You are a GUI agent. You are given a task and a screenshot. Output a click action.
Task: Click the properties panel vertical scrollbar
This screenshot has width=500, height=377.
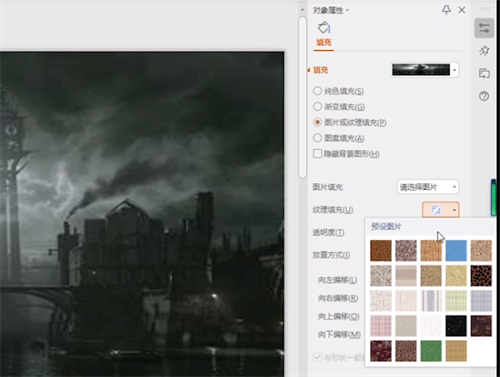tap(303, 97)
